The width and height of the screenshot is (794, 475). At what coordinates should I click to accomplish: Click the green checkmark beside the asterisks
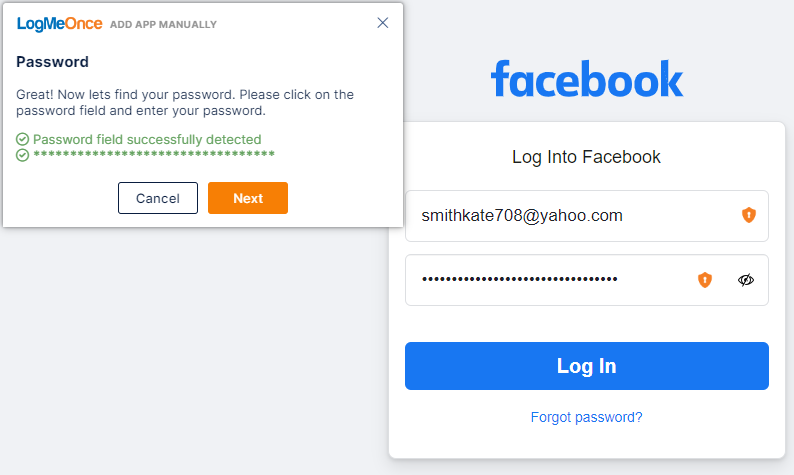(x=22, y=155)
